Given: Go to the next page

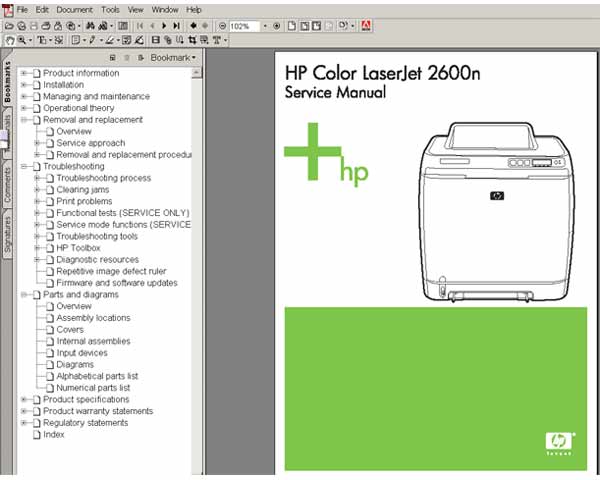Looking at the screenshot, I should 164,26.
